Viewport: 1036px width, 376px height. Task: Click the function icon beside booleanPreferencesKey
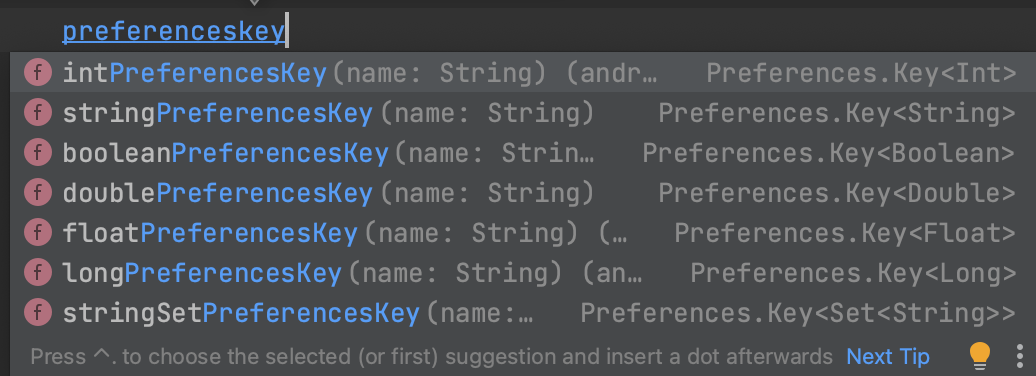(x=38, y=153)
